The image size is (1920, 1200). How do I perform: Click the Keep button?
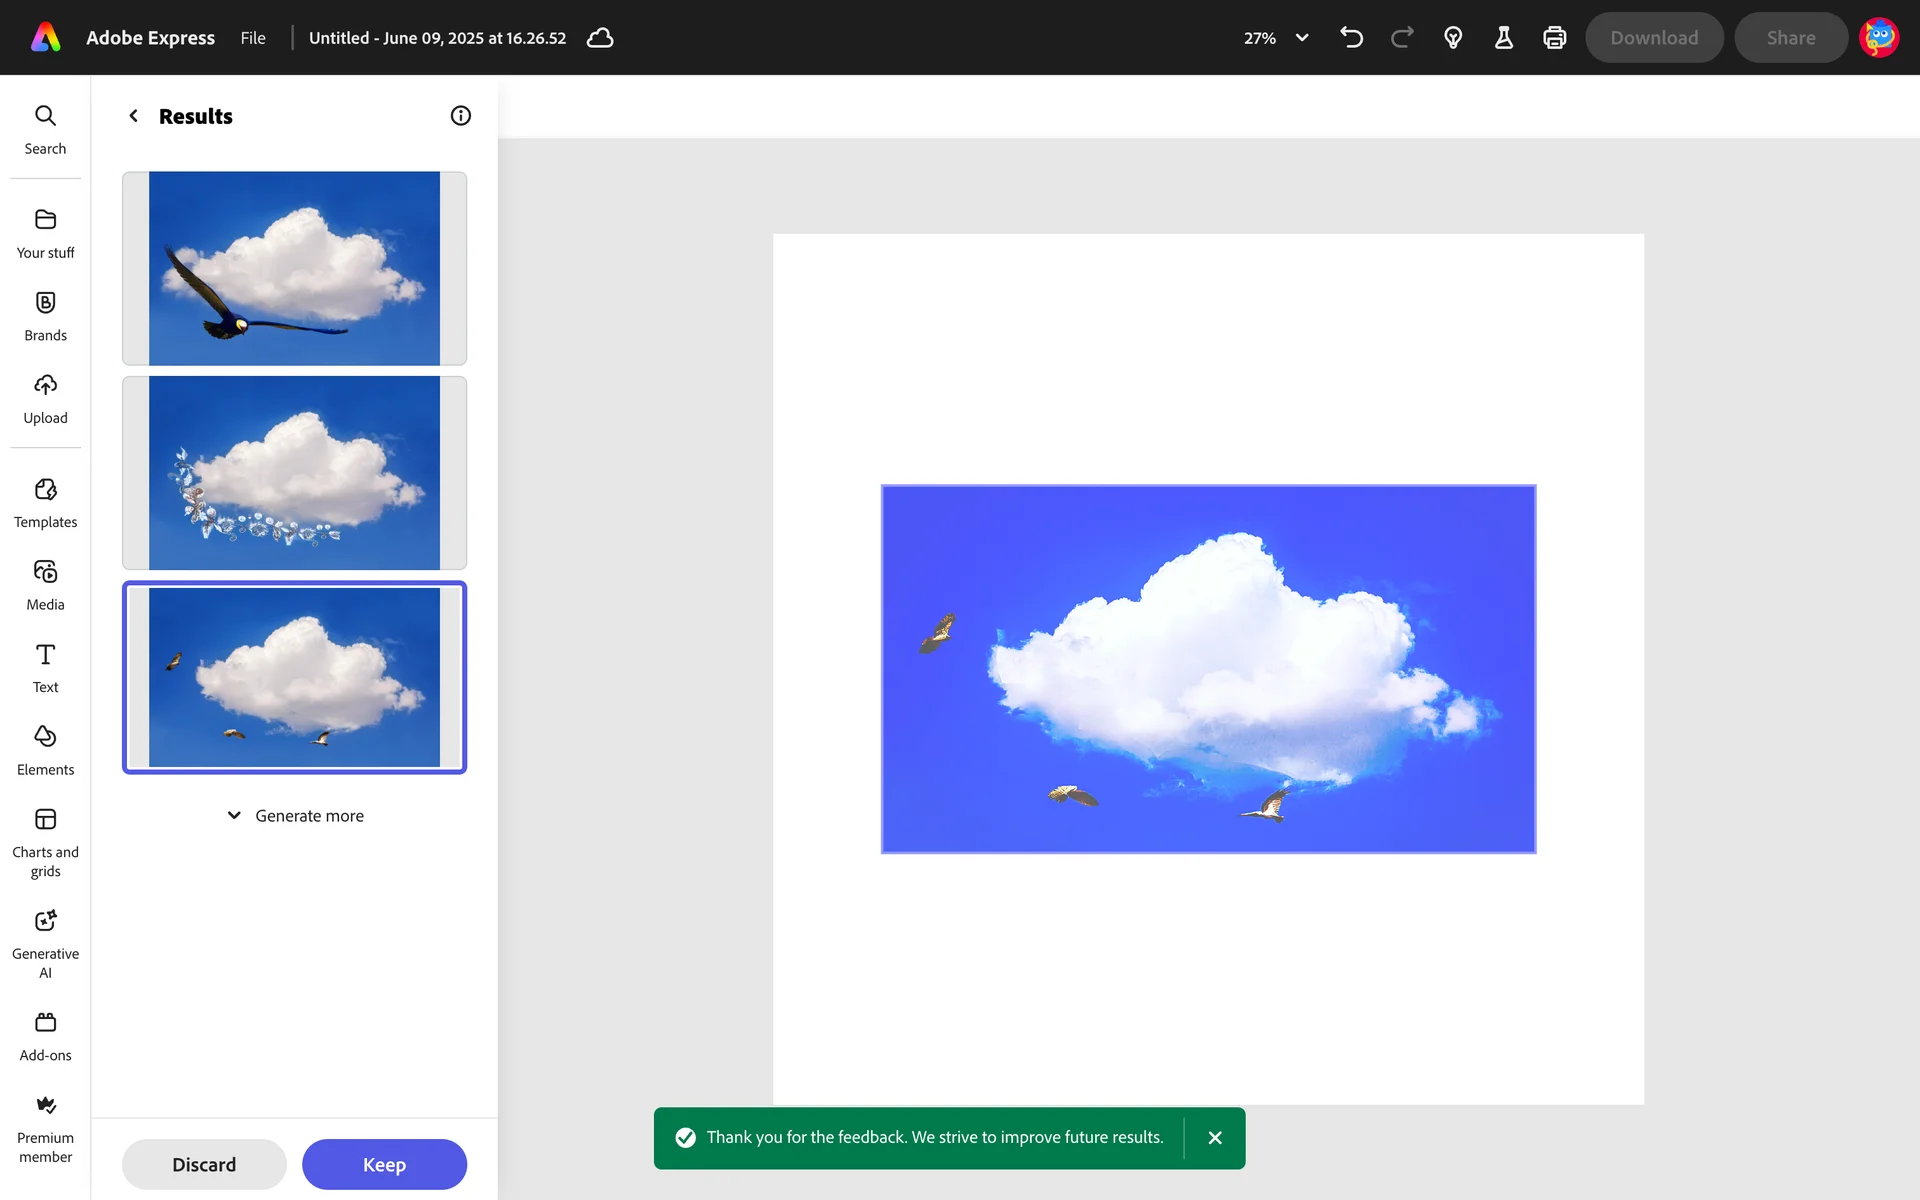384,1164
